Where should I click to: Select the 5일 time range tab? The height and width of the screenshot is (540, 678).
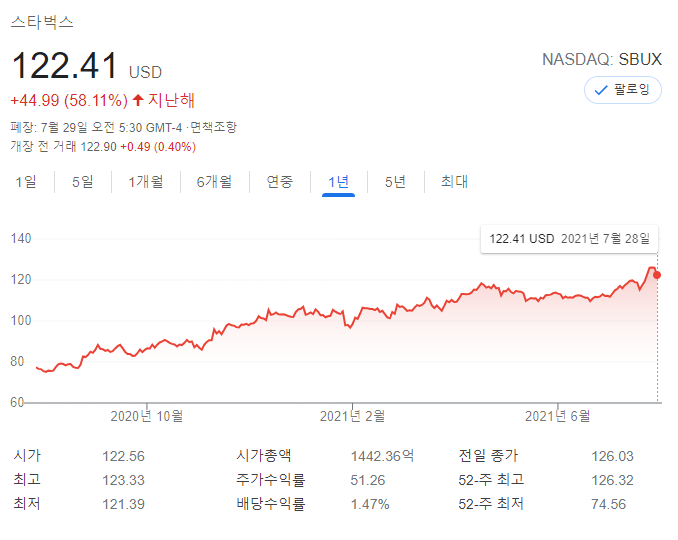click(83, 182)
